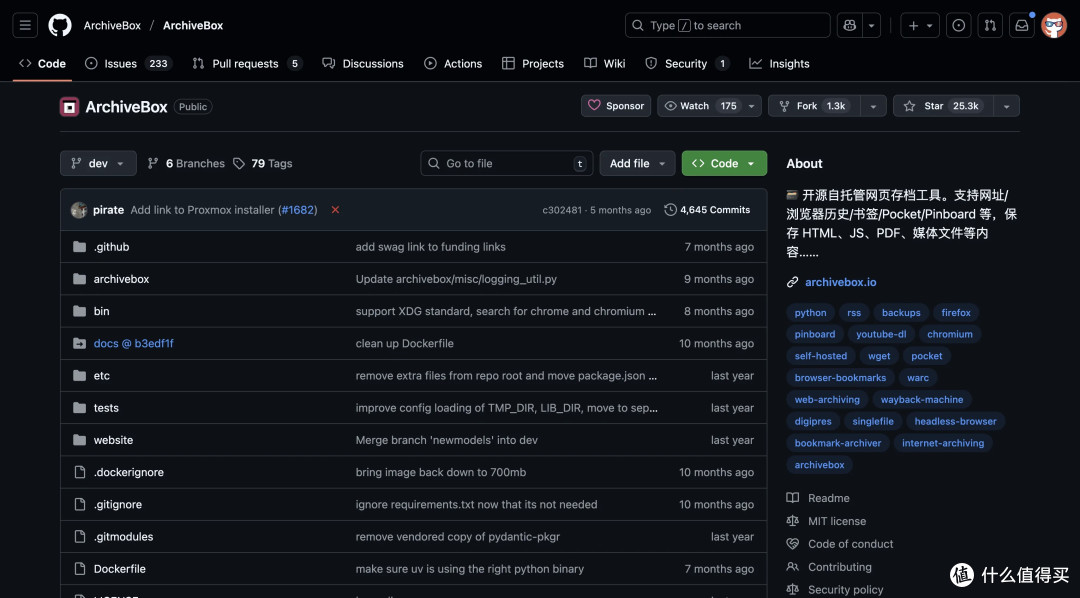Click the ArchiveBox repository logo image
Viewport: 1080px width, 598px height.
(x=69, y=107)
